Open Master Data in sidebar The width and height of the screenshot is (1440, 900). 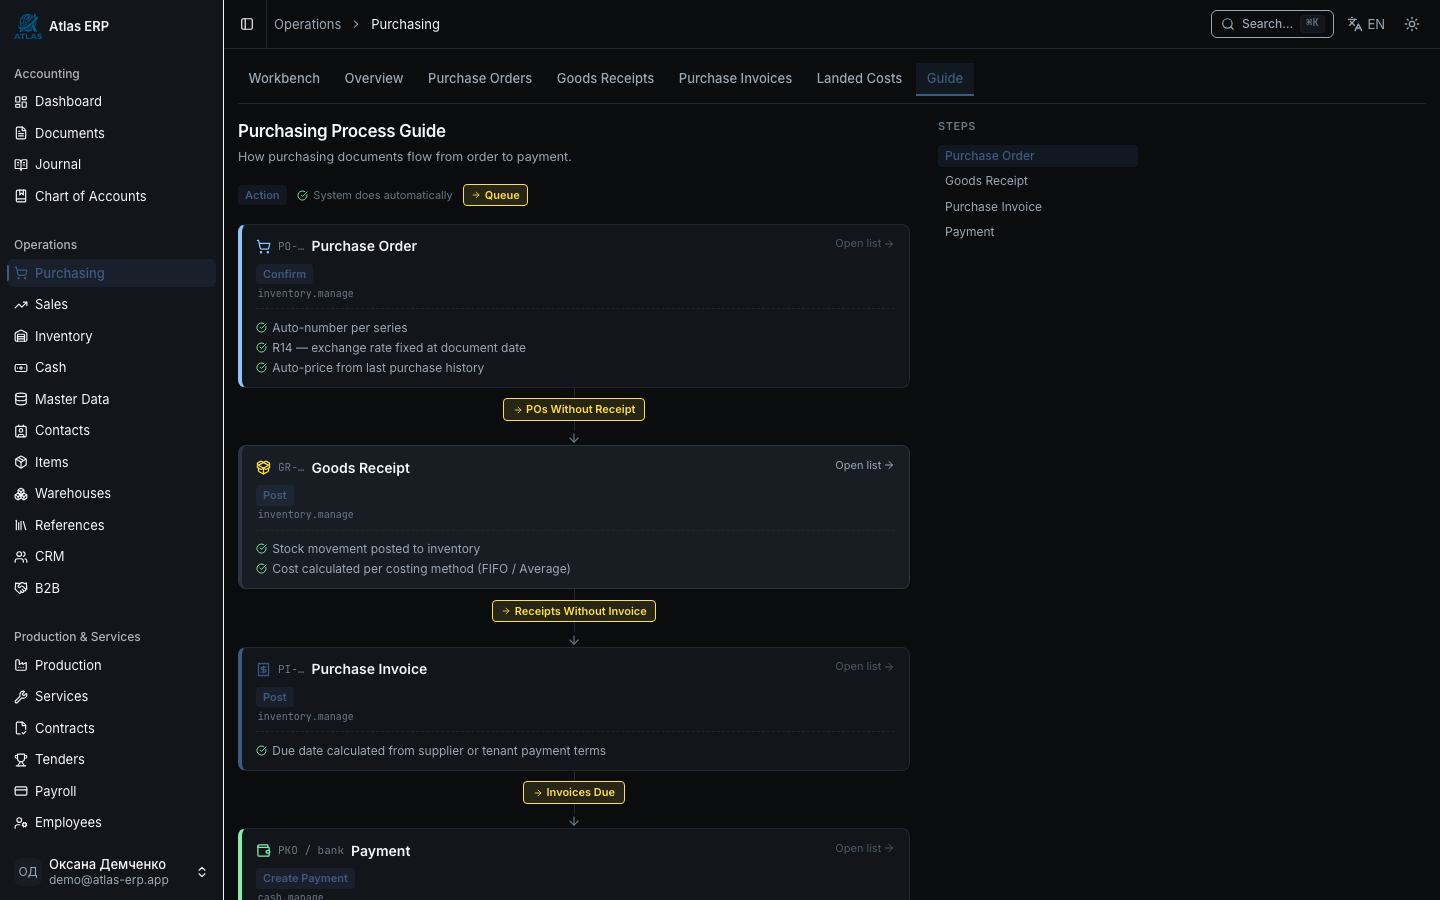(x=111, y=399)
